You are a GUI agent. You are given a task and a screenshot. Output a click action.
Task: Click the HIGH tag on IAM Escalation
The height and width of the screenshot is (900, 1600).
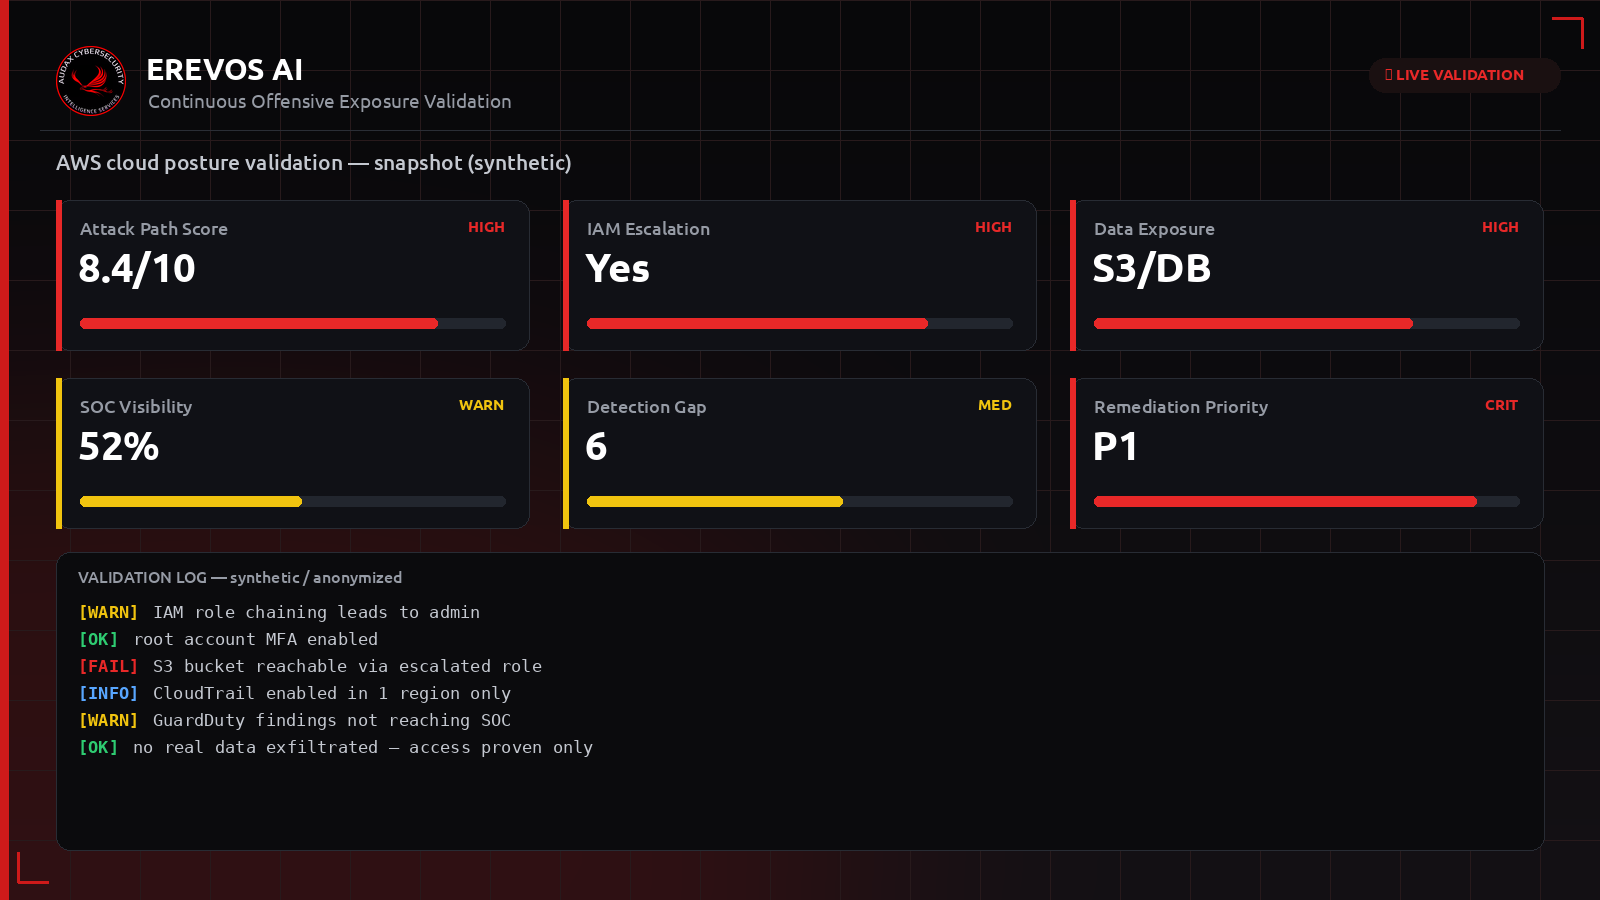click(x=993, y=227)
